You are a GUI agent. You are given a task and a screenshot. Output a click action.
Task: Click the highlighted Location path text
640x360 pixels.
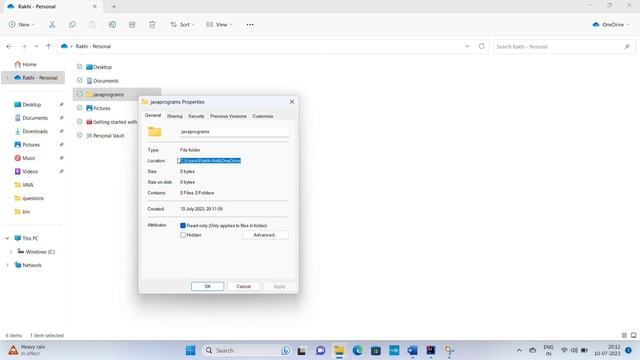(x=210, y=161)
